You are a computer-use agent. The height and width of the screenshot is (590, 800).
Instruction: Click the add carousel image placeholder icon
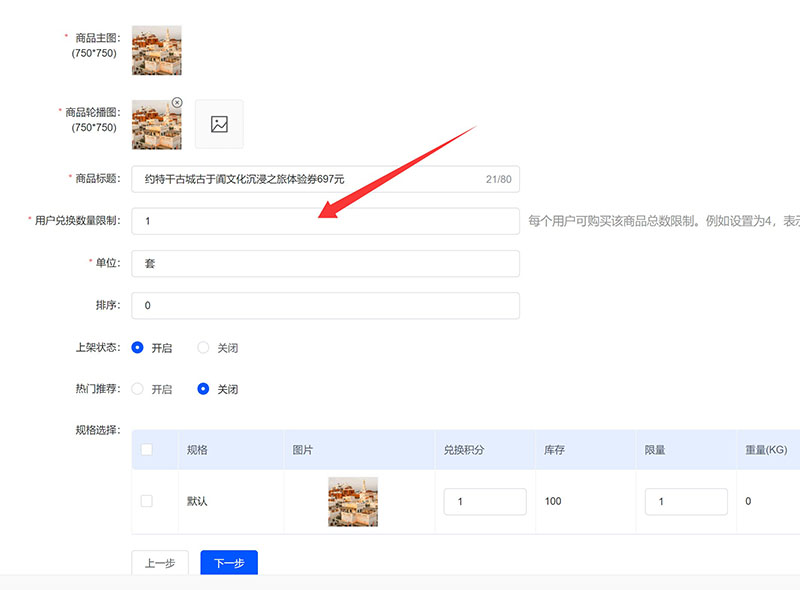click(219, 124)
